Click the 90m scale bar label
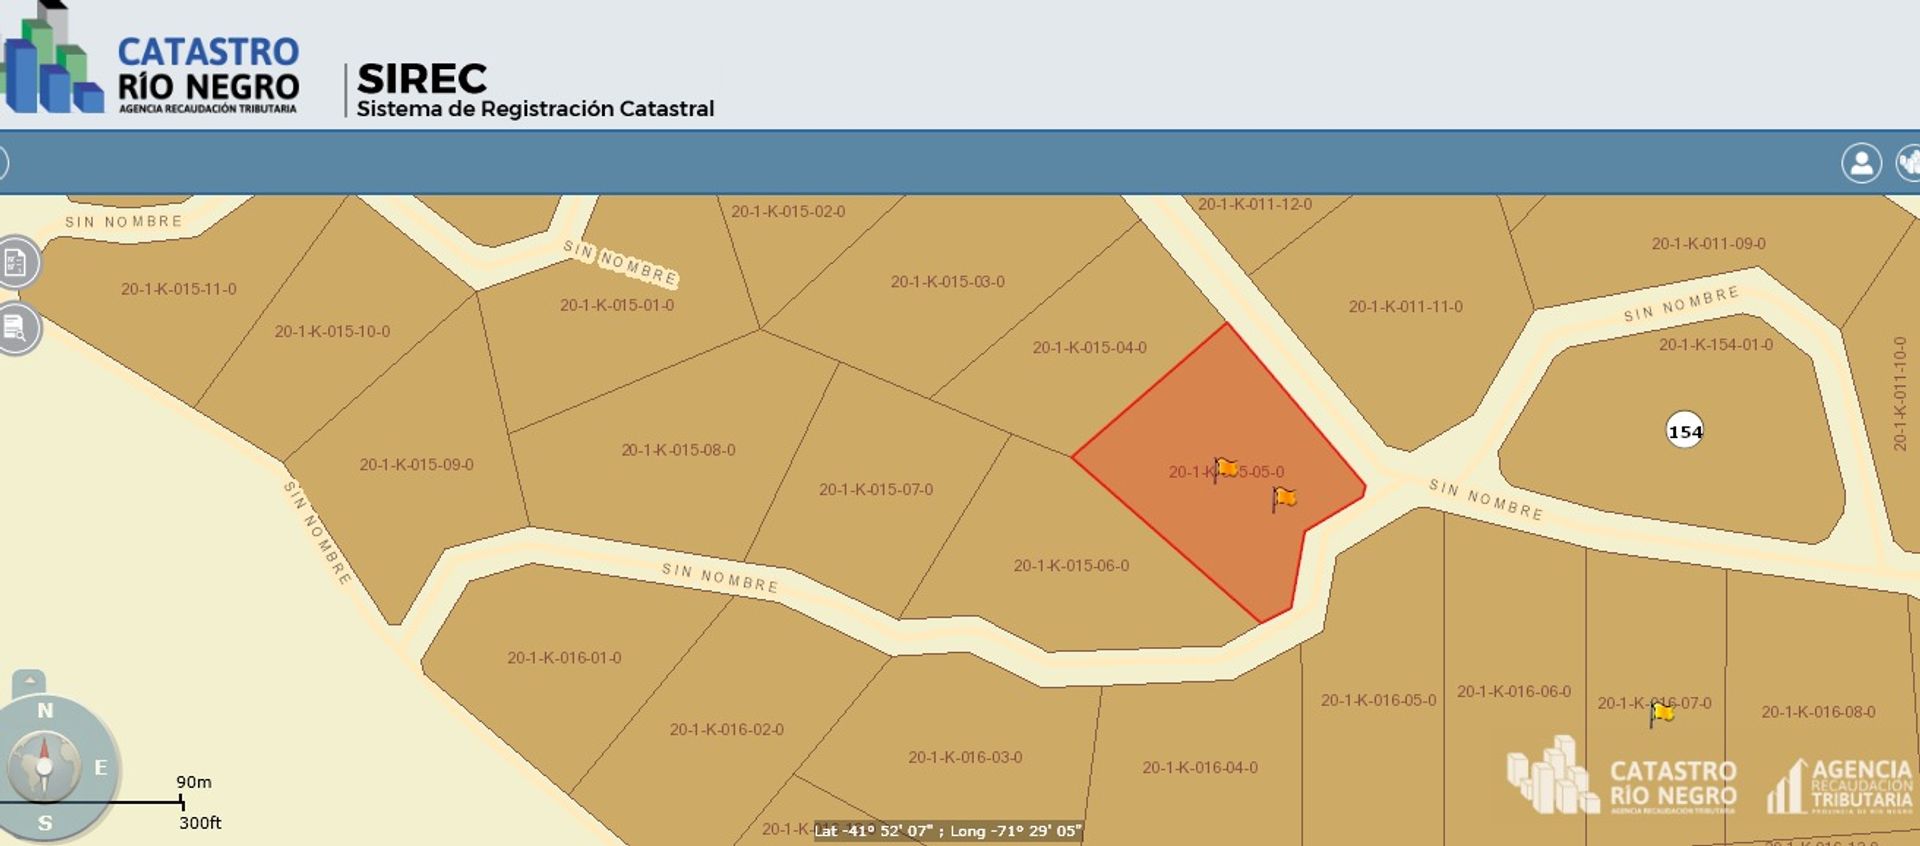The height and width of the screenshot is (846, 1920). click(194, 782)
